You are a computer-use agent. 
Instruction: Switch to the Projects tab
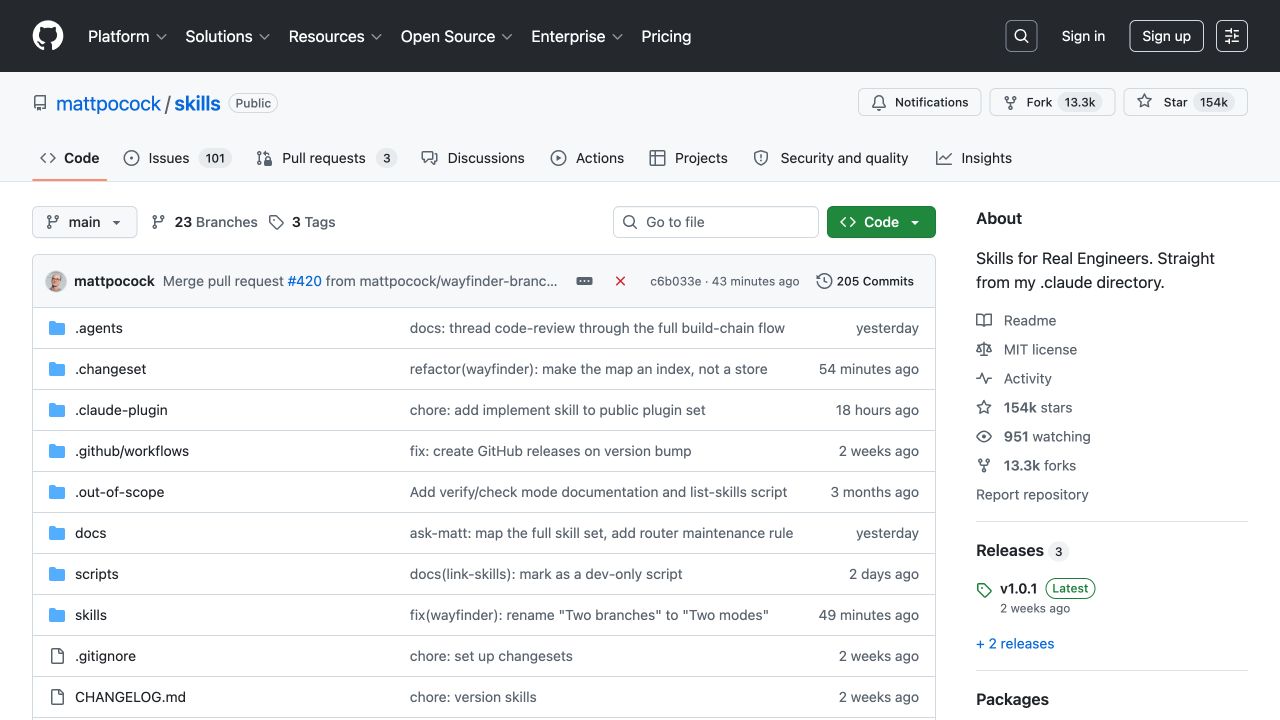point(688,158)
